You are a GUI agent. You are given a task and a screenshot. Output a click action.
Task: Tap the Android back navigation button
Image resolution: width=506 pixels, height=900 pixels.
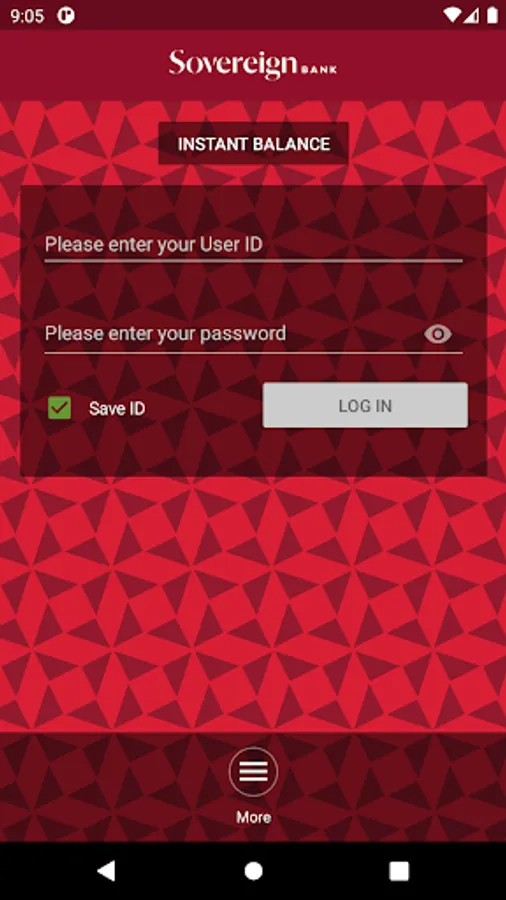point(106,871)
